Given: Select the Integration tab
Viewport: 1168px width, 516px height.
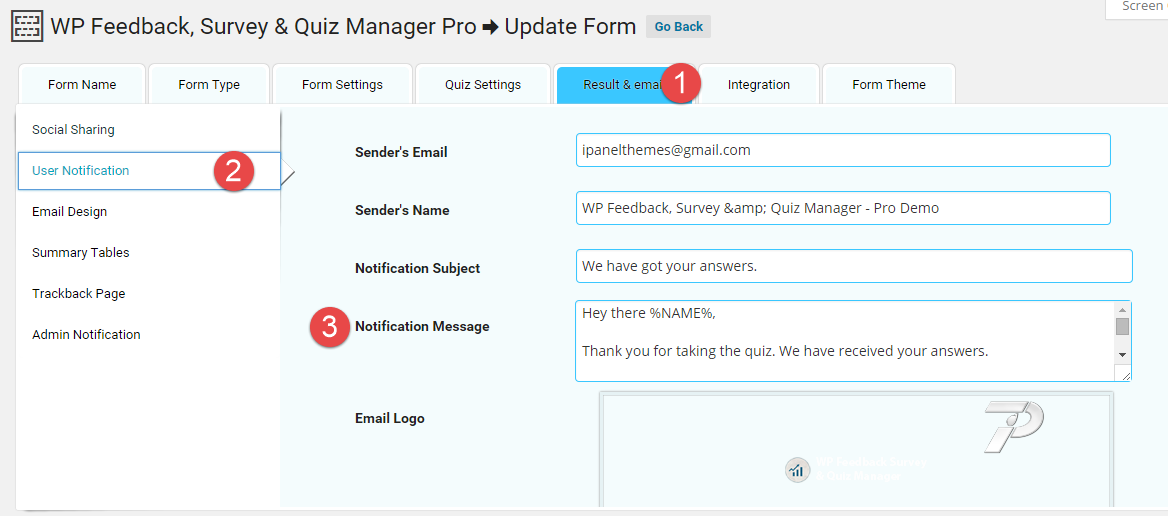Looking at the screenshot, I should (x=759, y=85).
